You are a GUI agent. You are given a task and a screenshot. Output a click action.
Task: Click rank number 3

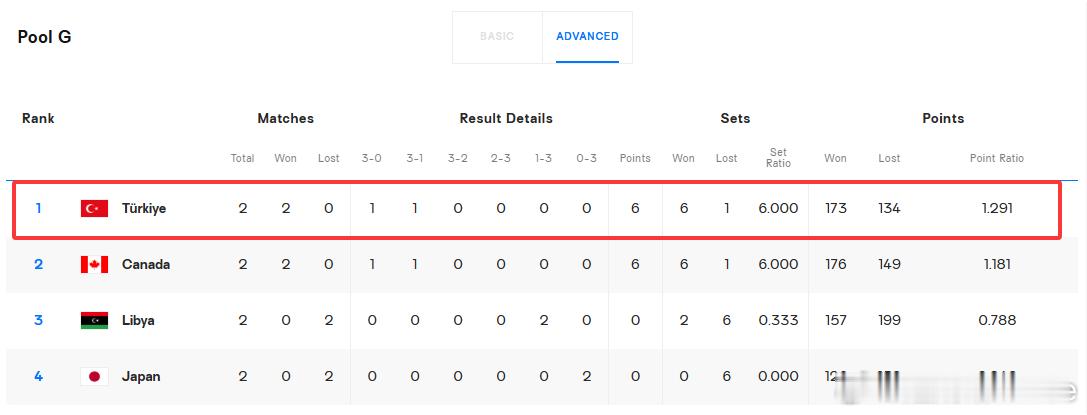point(38,320)
